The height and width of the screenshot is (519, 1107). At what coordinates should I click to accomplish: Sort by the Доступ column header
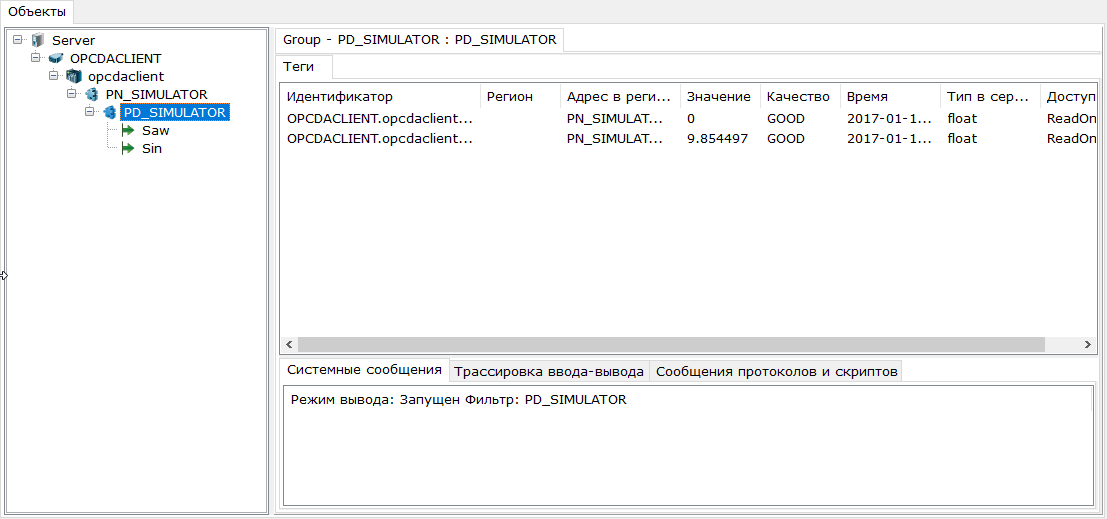click(1070, 97)
